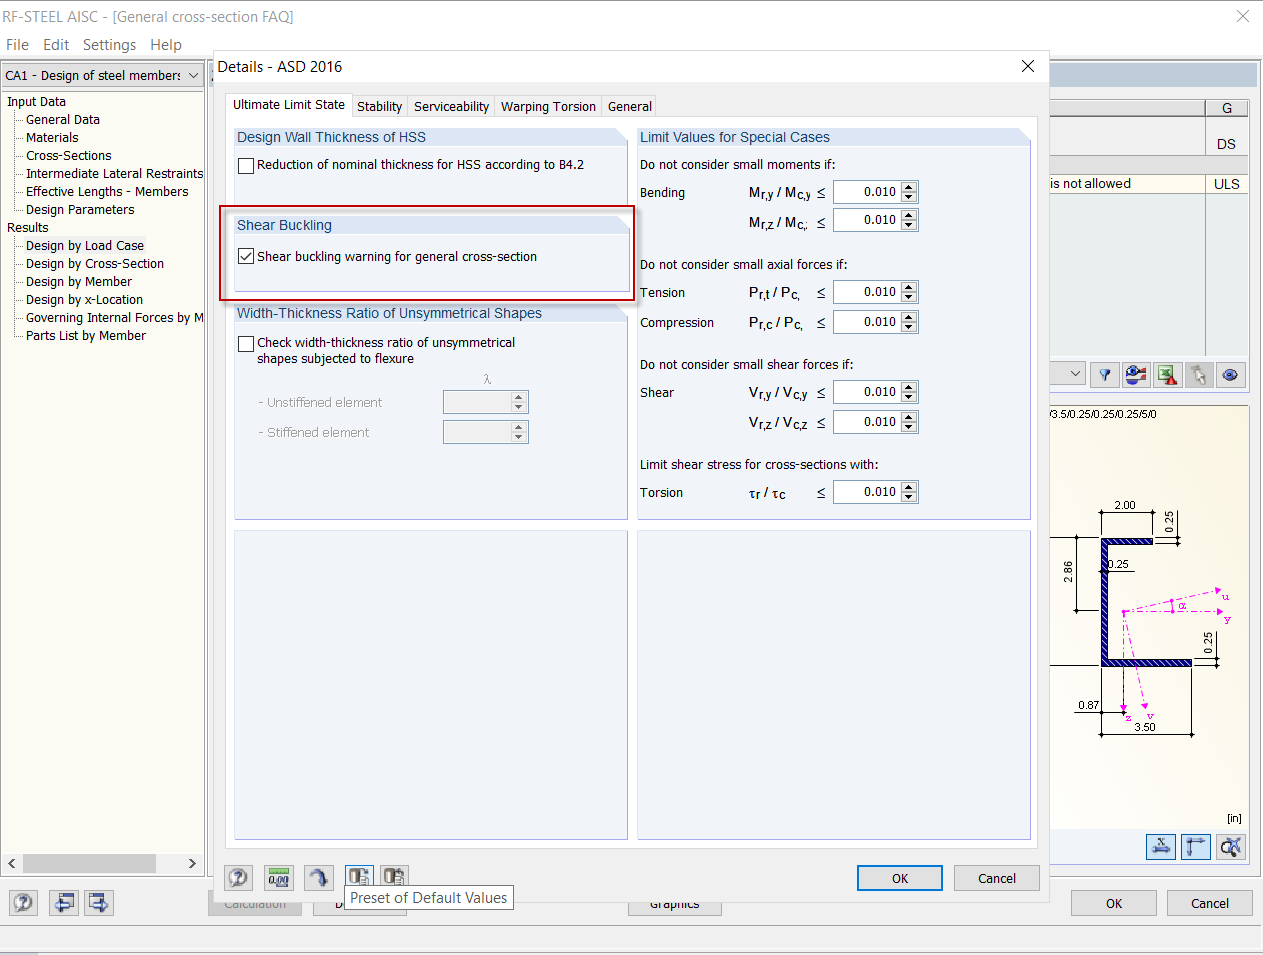Enable width-thickness ratio check for unsymmetrical shapes
The width and height of the screenshot is (1263, 955).
246,343
